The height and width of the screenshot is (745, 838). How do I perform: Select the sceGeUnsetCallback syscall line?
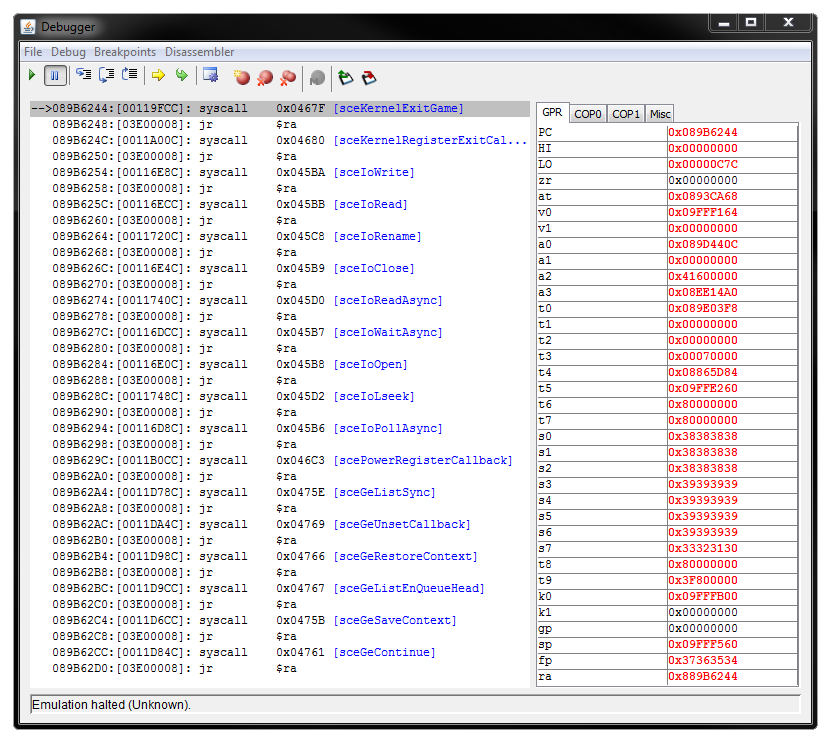(x=280, y=525)
